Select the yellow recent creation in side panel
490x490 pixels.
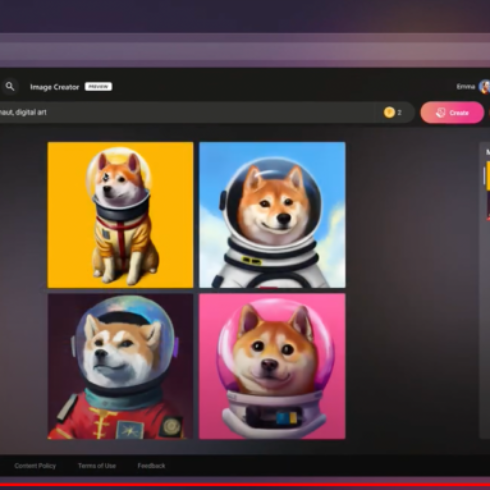pyautogui.click(x=488, y=176)
